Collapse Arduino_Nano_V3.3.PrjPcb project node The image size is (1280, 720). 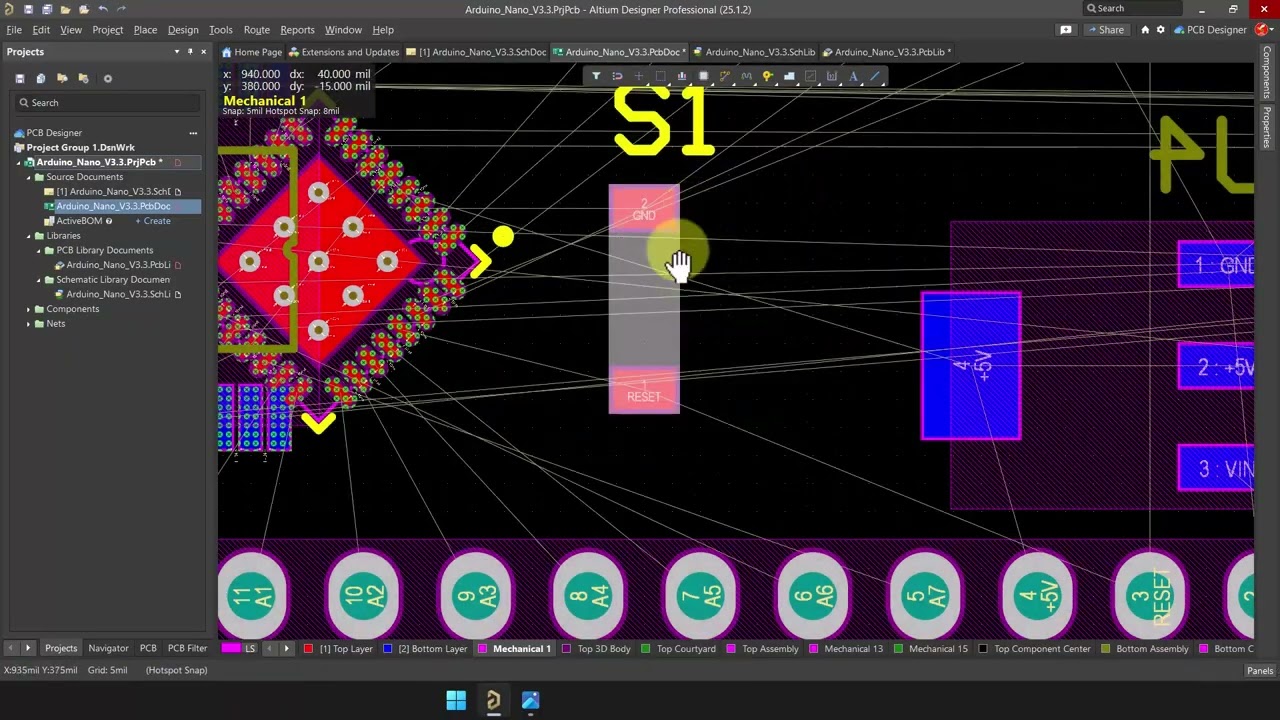tap(19, 162)
